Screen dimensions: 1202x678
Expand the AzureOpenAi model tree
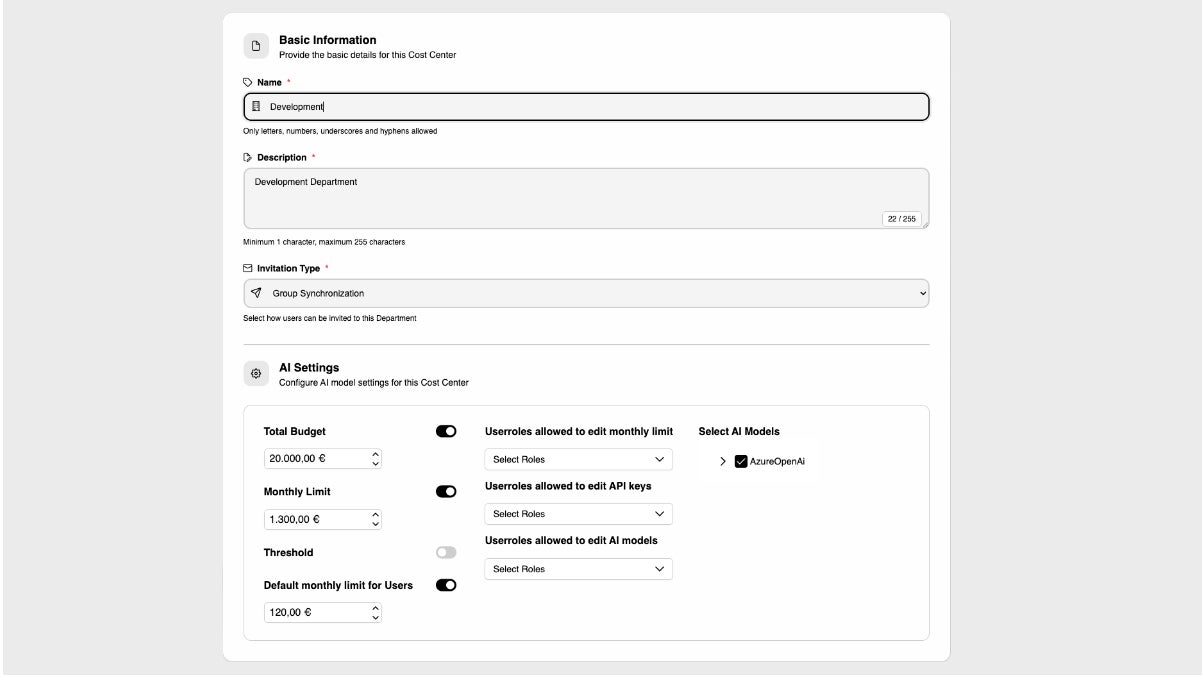(x=723, y=461)
